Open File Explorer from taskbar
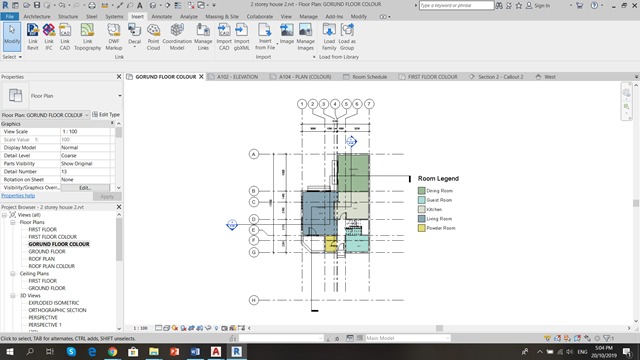The image size is (640, 360). point(154,351)
